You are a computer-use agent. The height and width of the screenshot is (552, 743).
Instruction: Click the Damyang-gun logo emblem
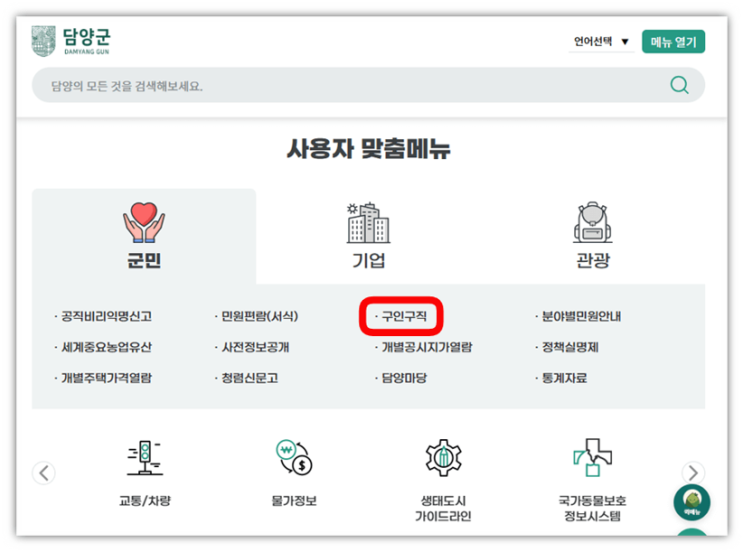click(44, 41)
